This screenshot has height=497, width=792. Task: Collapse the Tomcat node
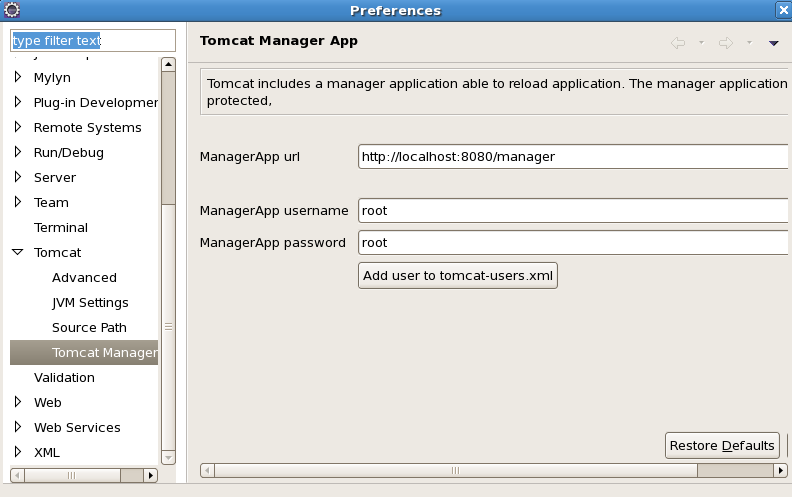tap(18, 252)
